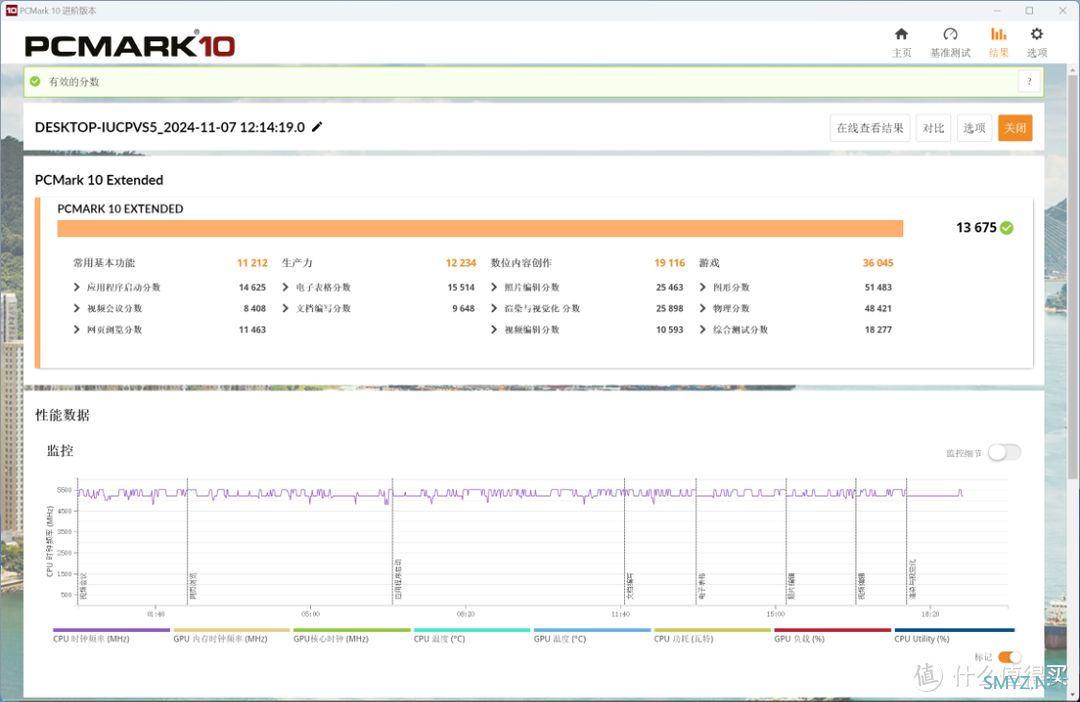Expand 物理分数 row

[703, 309]
